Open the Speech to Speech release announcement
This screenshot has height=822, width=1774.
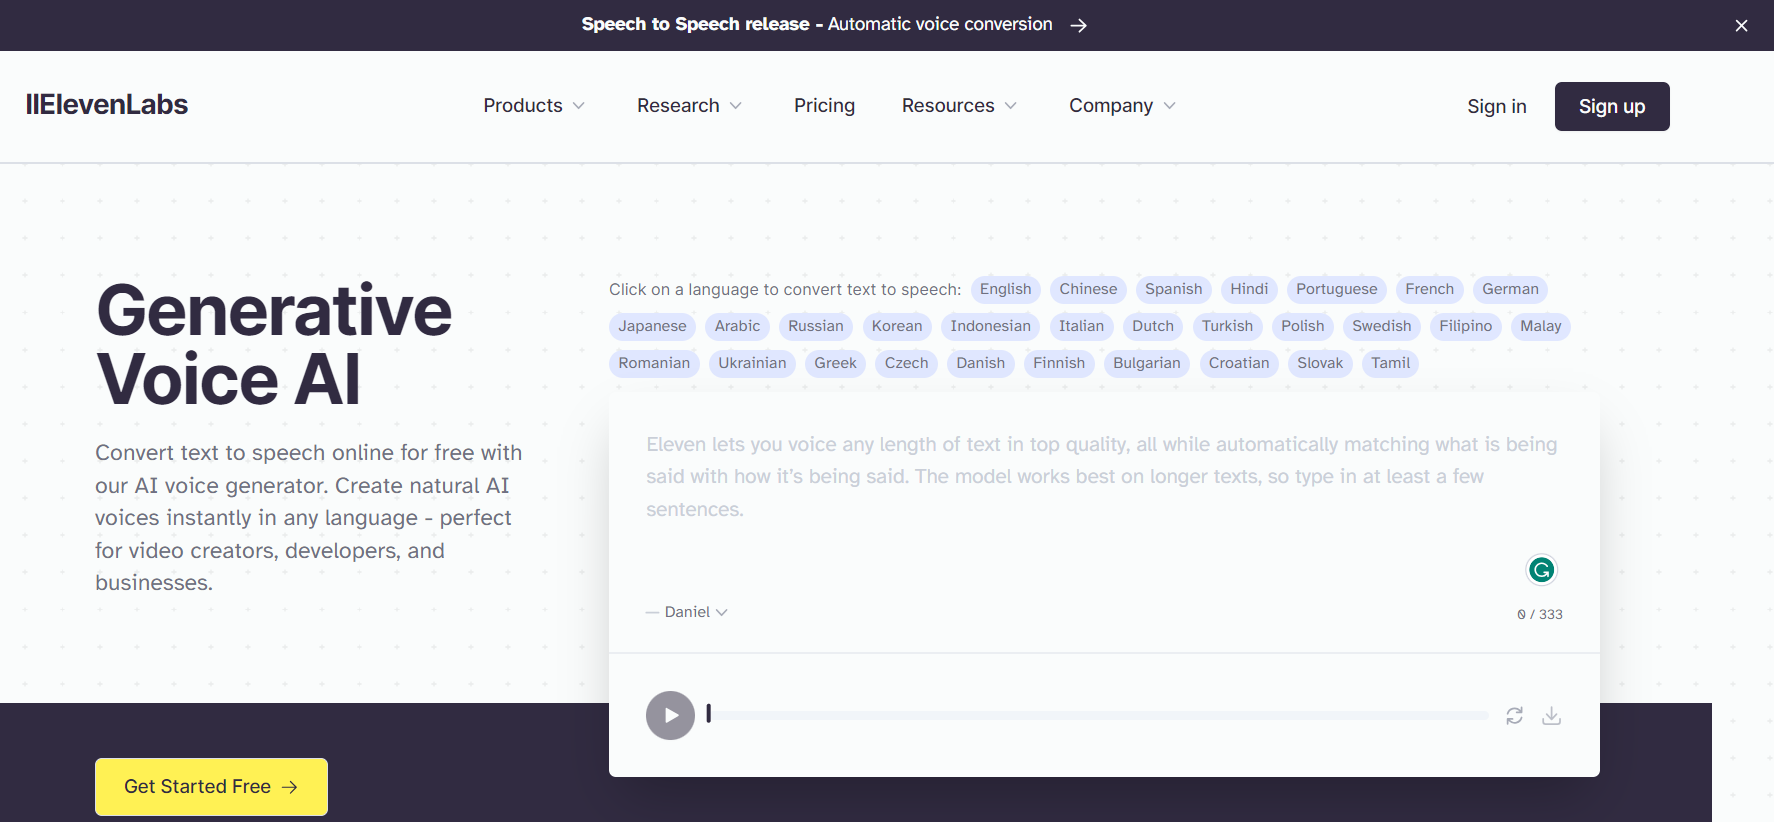click(x=817, y=24)
